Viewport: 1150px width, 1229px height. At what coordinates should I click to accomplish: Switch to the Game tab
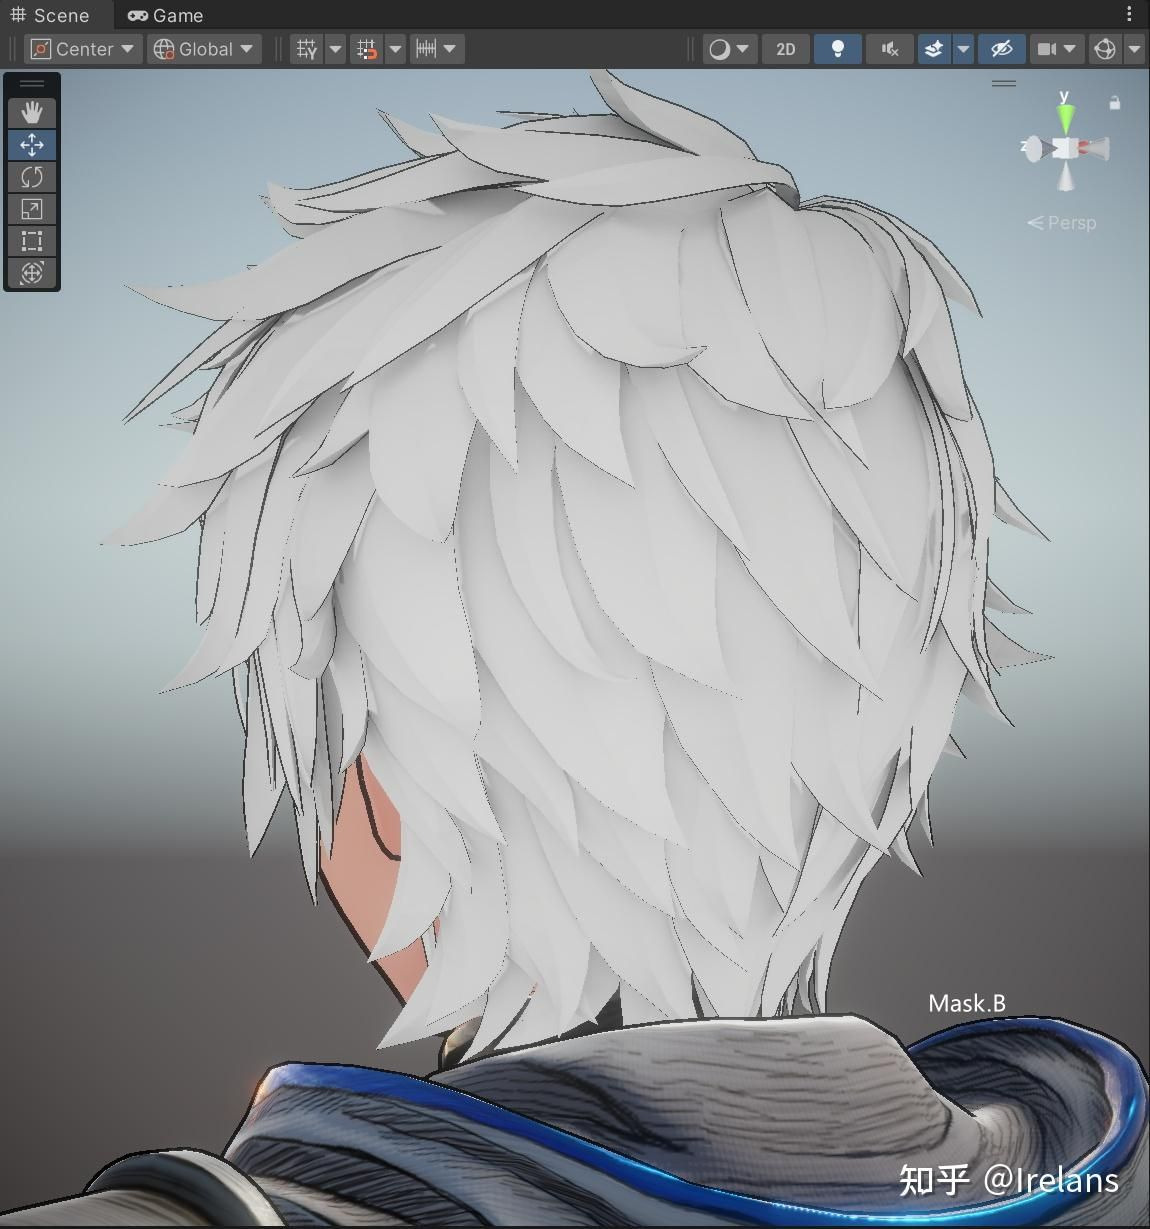pyautogui.click(x=166, y=15)
